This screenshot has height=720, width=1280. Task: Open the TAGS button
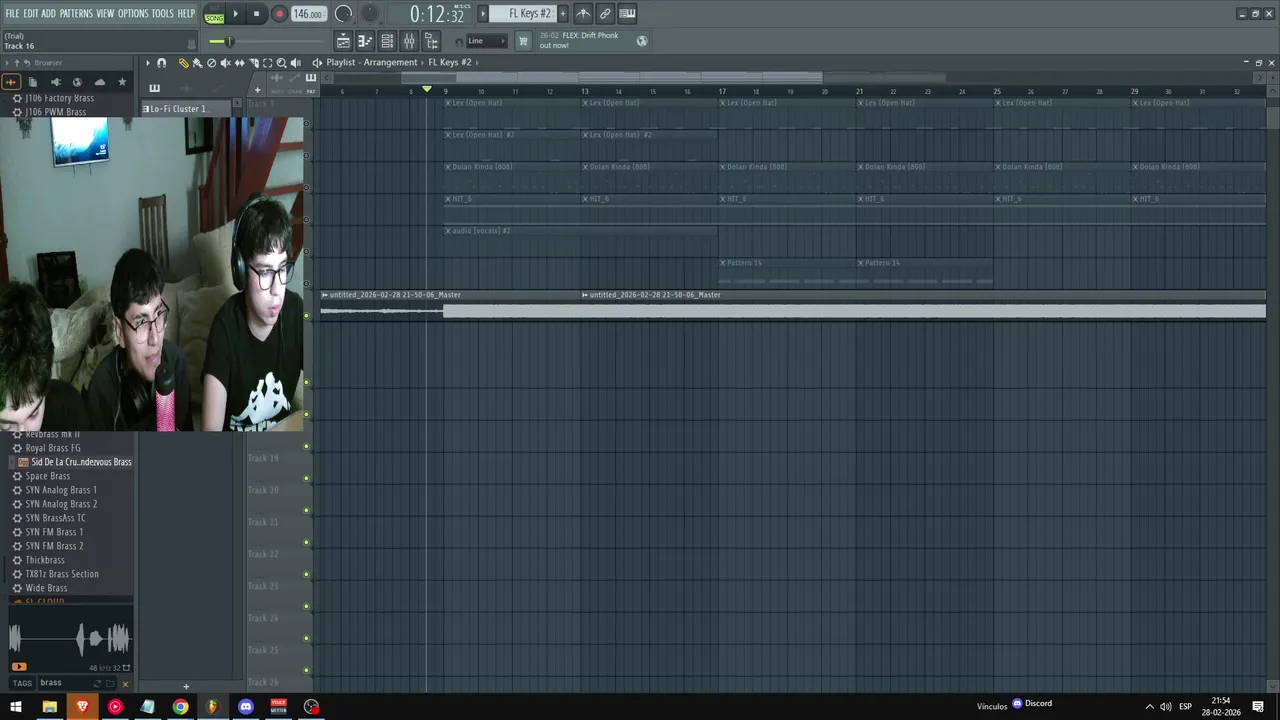tap(22, 683)
